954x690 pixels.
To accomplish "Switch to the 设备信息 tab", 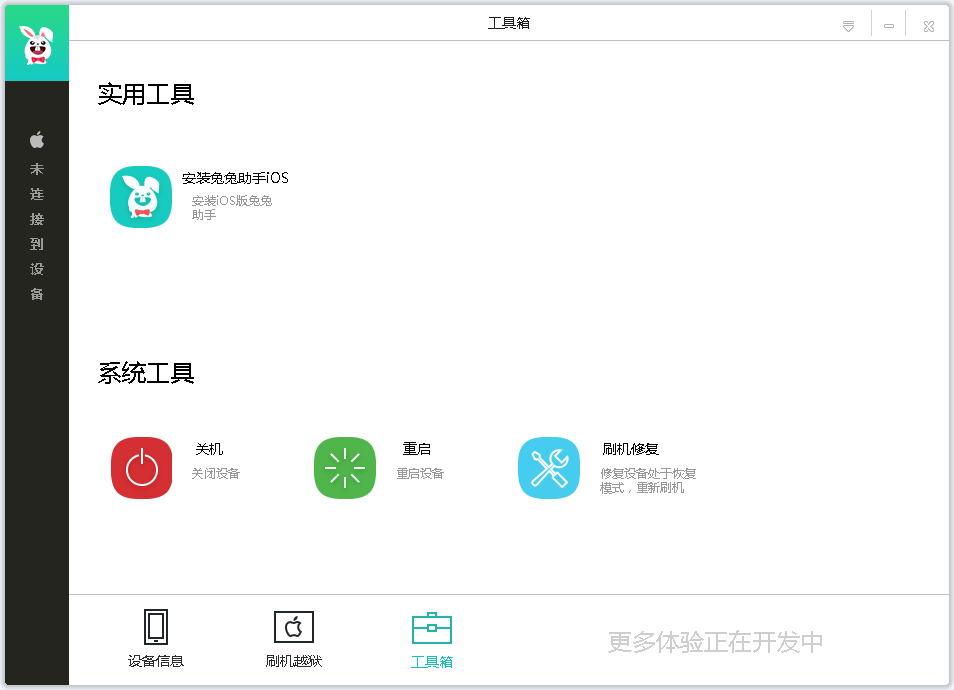I will [155, 662].
